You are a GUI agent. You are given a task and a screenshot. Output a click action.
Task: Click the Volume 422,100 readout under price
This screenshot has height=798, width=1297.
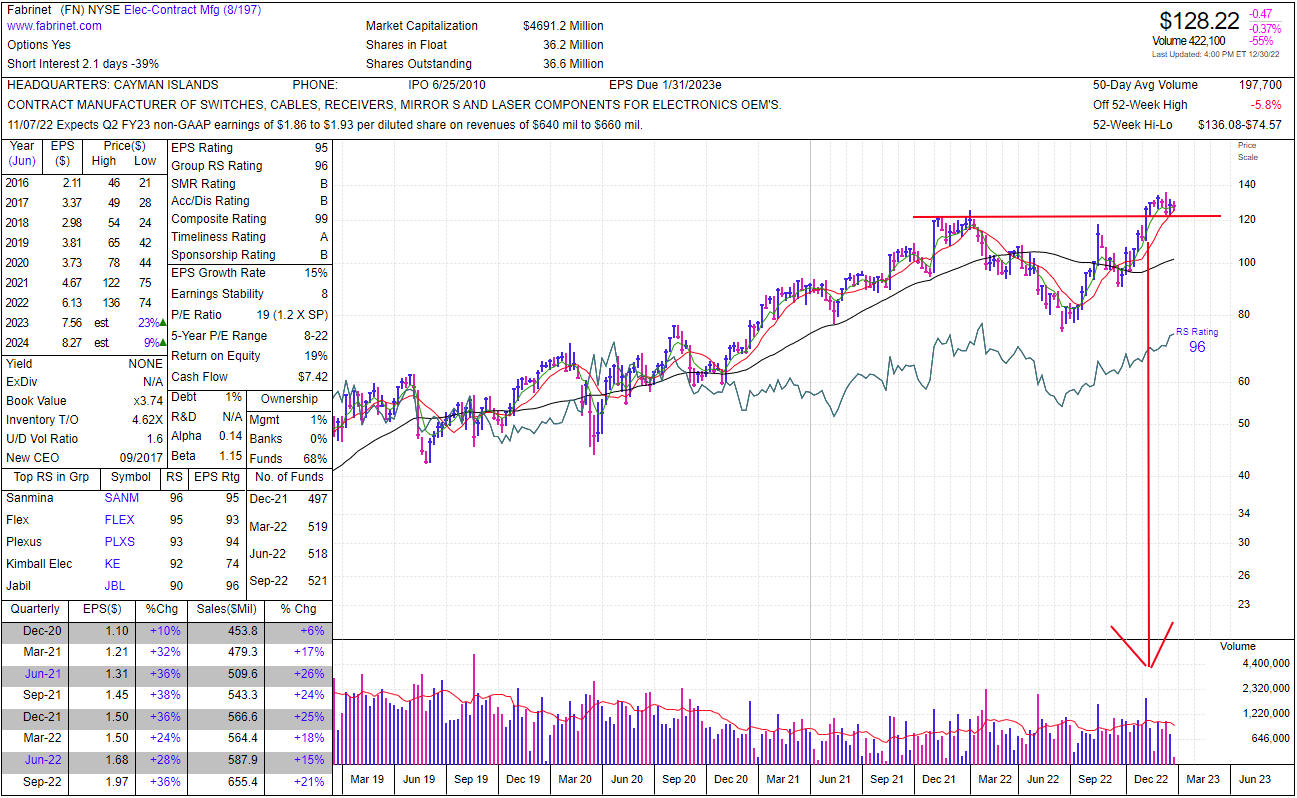pos(1189,41)
